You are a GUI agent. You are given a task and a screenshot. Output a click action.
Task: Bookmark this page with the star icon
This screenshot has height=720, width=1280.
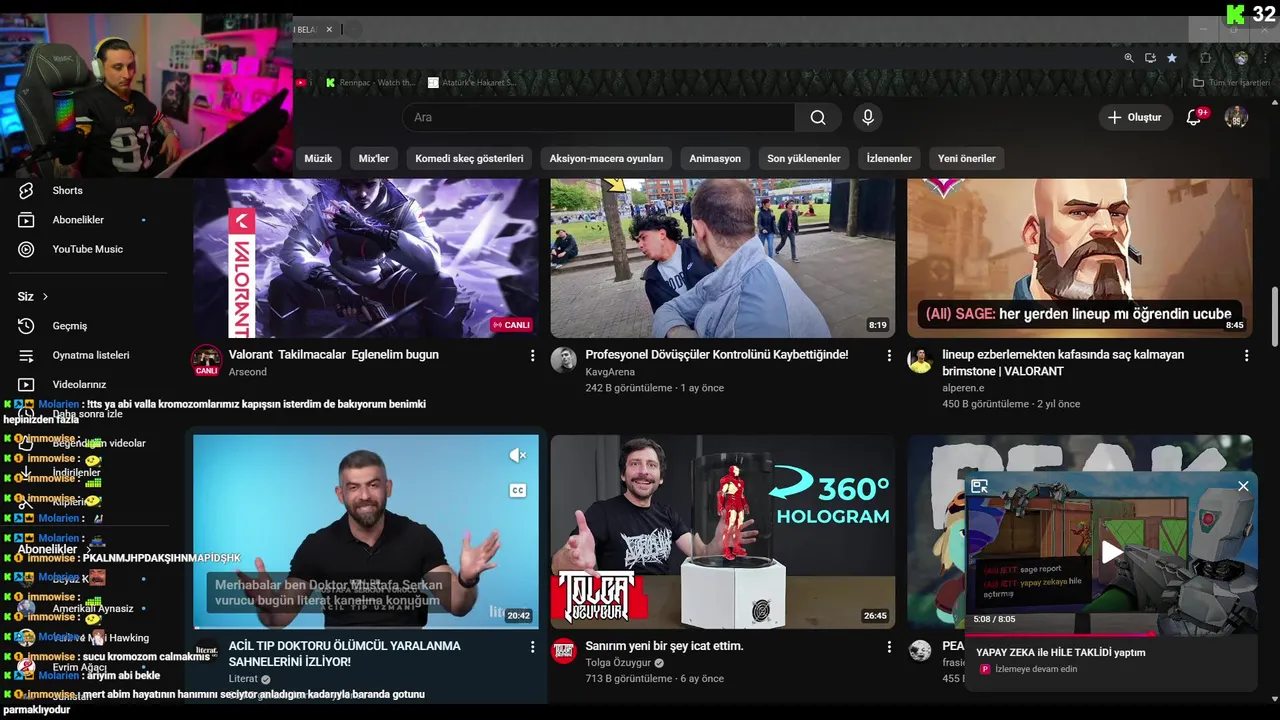[1172, 58]
